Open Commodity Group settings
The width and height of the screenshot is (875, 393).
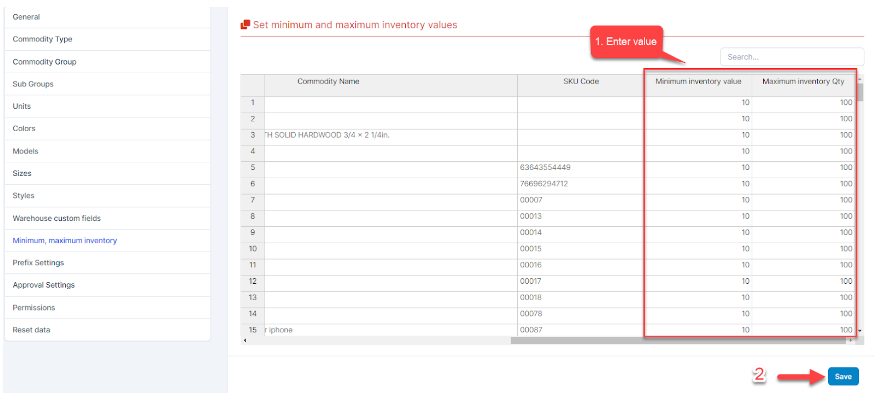click(x=107, y=62)
